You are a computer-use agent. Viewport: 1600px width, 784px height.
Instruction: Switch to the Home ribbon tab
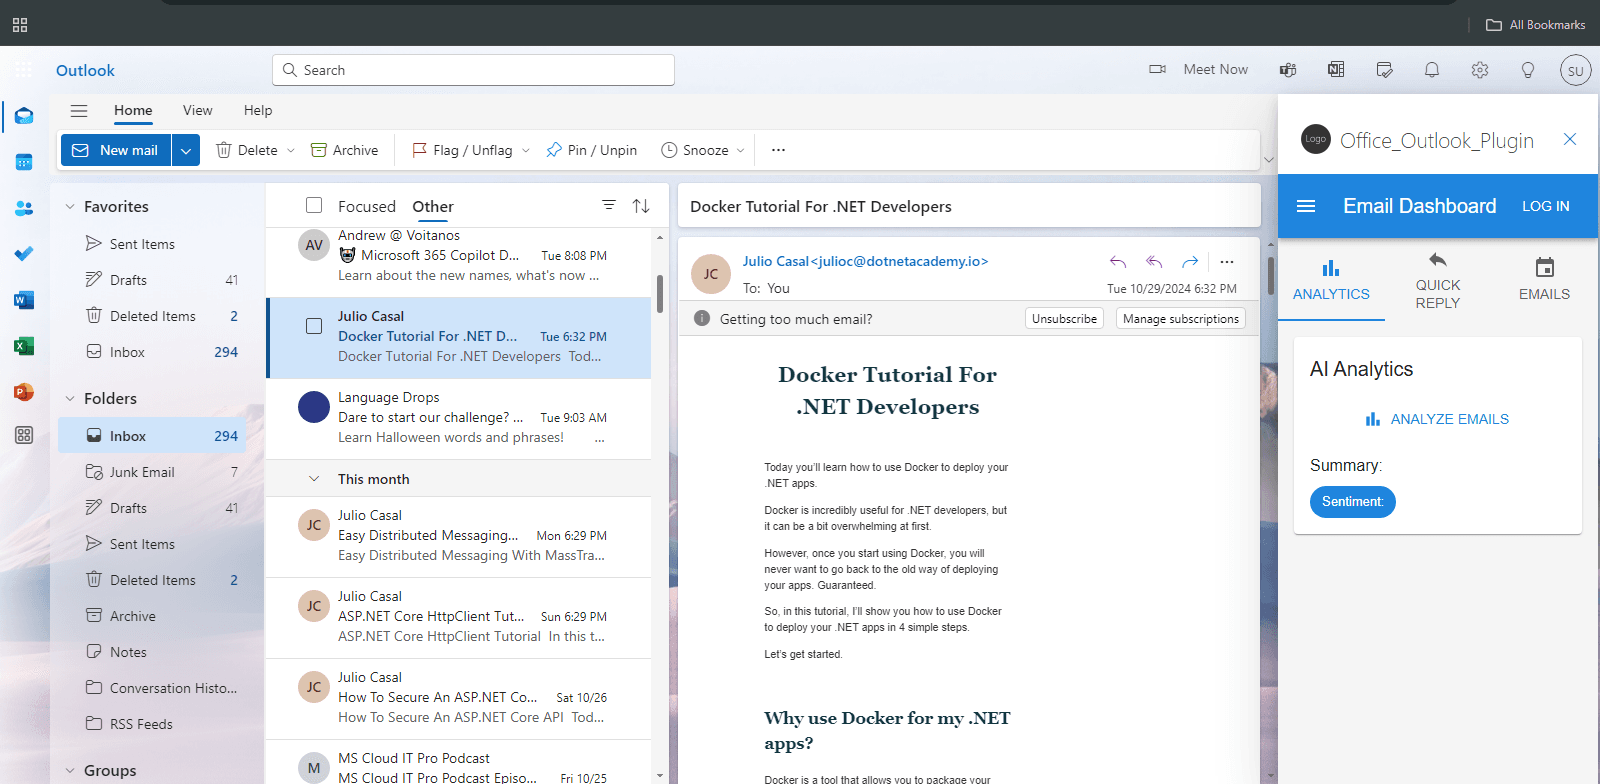tap(133, 111)
